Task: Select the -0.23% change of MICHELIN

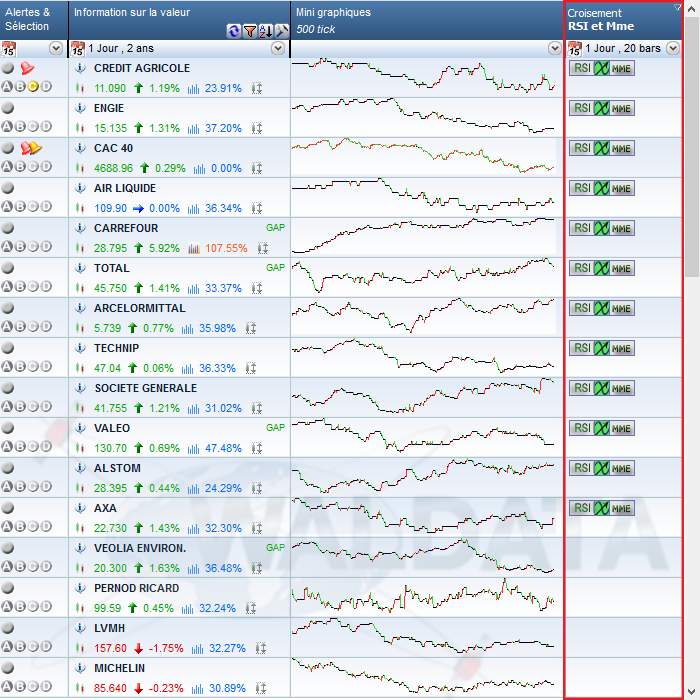Action: tap(166, 688)
